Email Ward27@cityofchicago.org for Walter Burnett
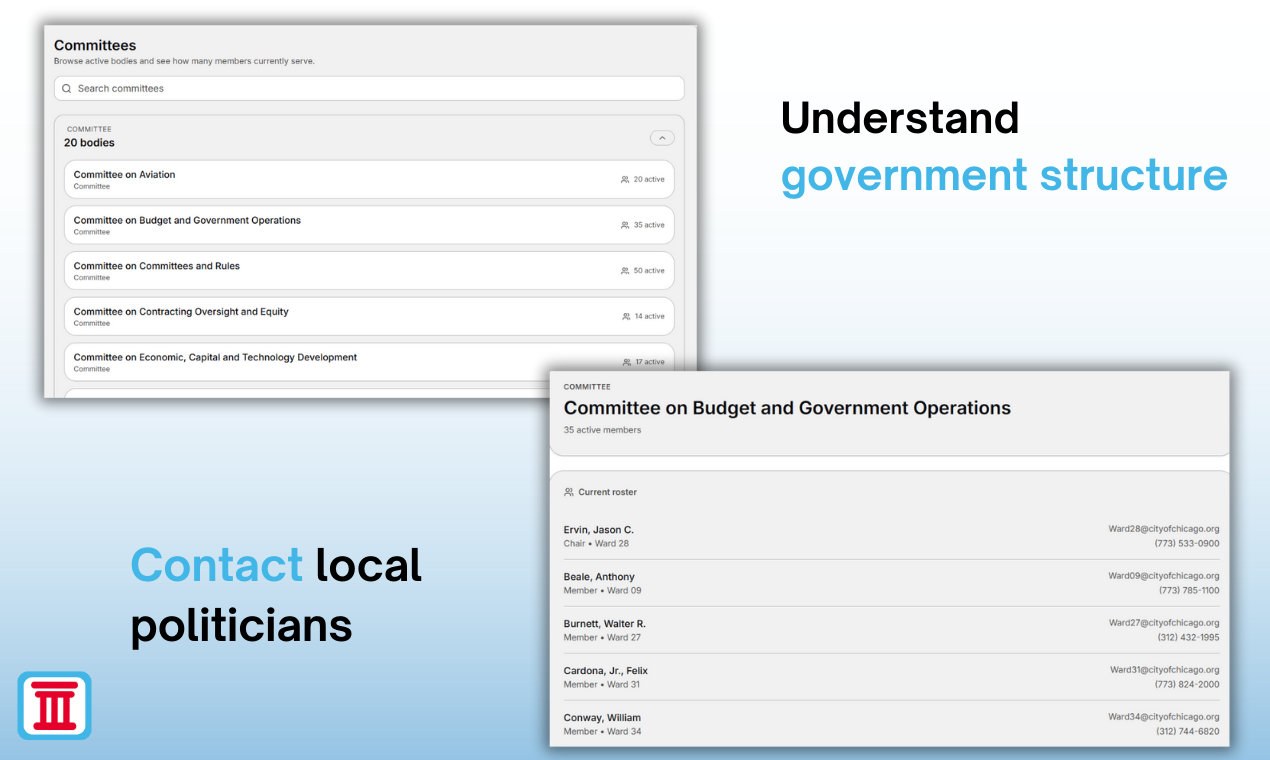Viewport: 1270px width, 760px height. (1163, 623)
